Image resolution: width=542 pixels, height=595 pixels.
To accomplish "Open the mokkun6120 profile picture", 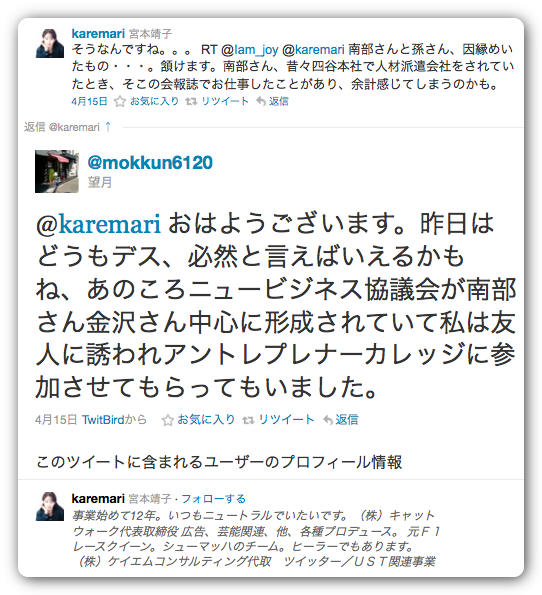I will point(57,171).
